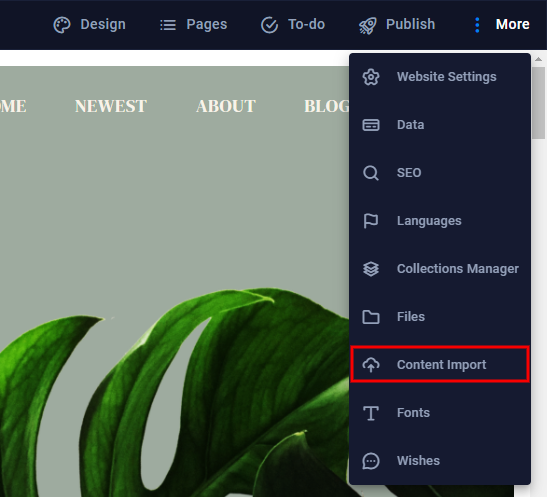550x497 pixels.
Task: Select Wishes in the More menu
Action: pos(440,461)
